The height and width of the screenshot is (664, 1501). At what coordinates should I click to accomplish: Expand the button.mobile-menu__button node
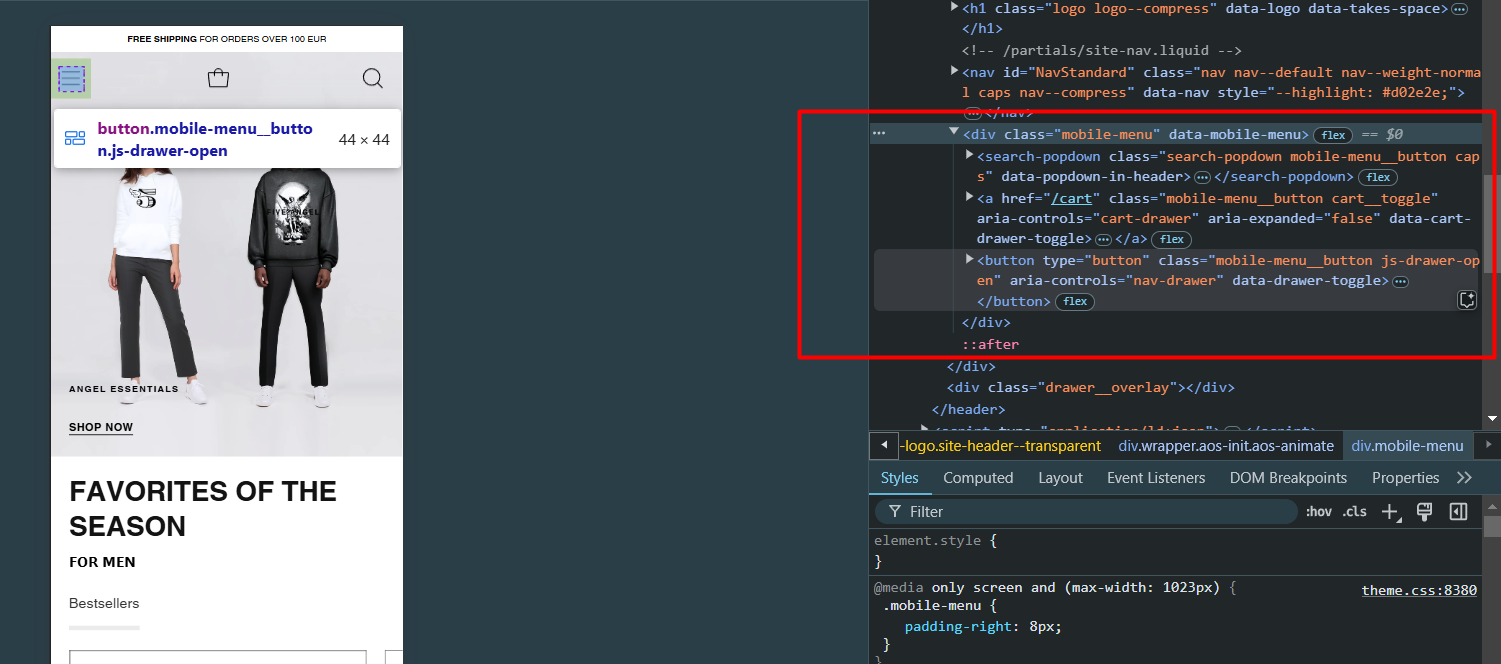969,259
